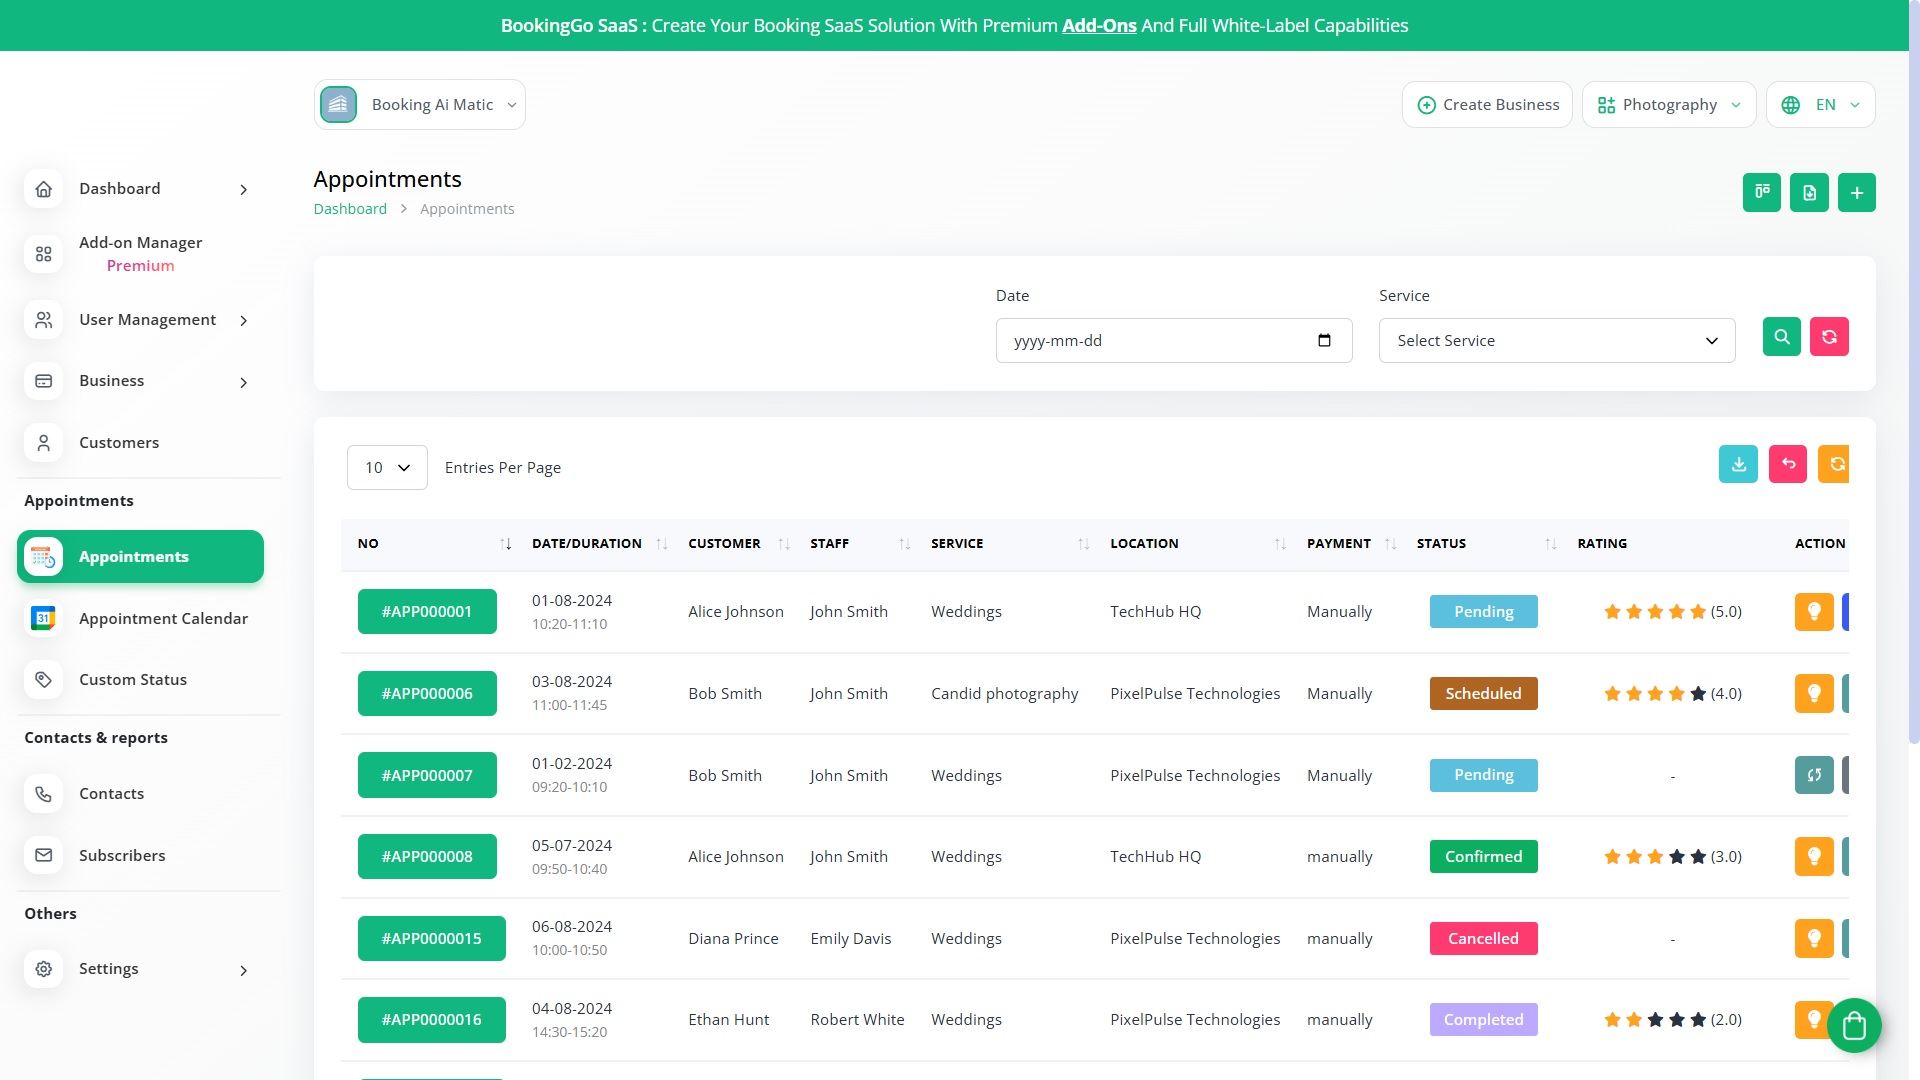
Task: Open Appointment Calendar in the sidebar
Action: coord(163,619)
